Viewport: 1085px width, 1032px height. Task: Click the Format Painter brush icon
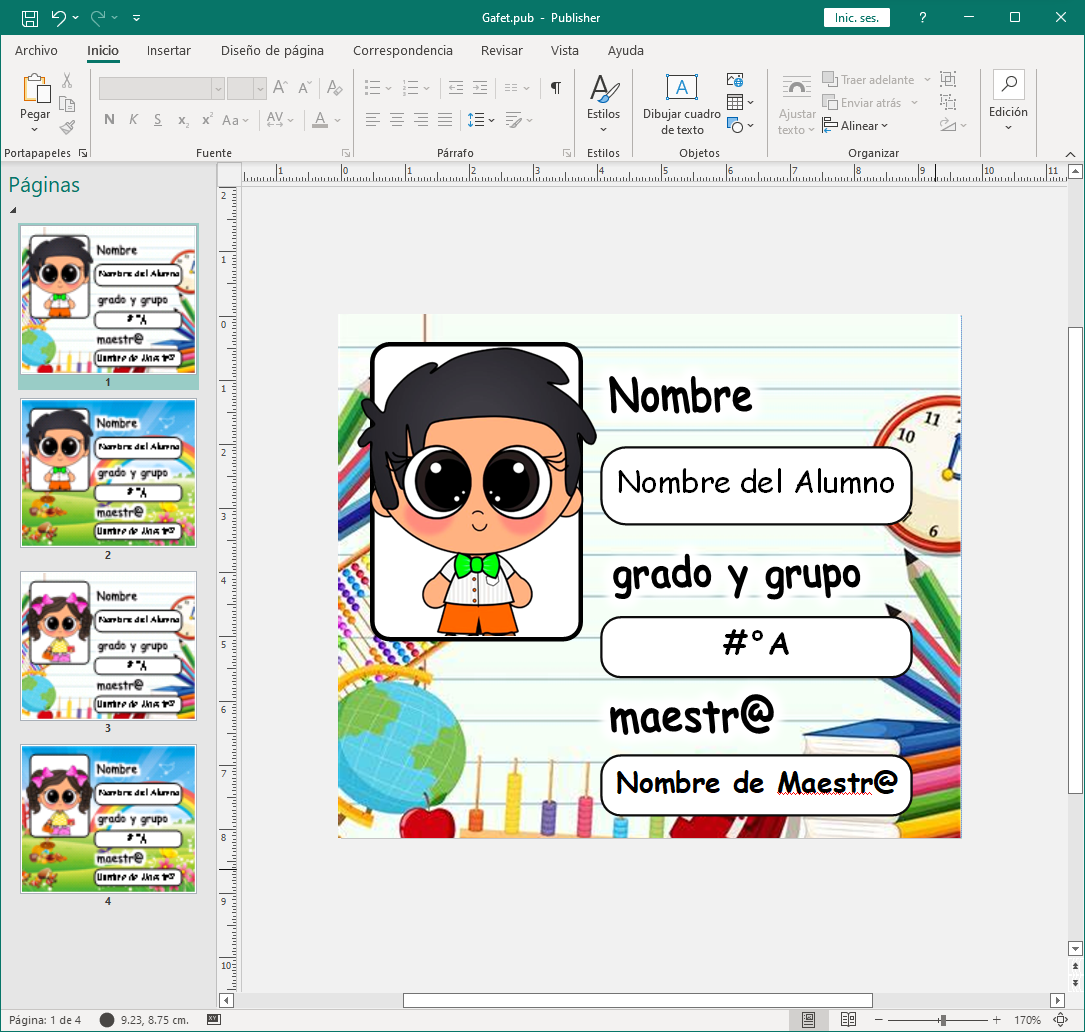coord(67,128)
